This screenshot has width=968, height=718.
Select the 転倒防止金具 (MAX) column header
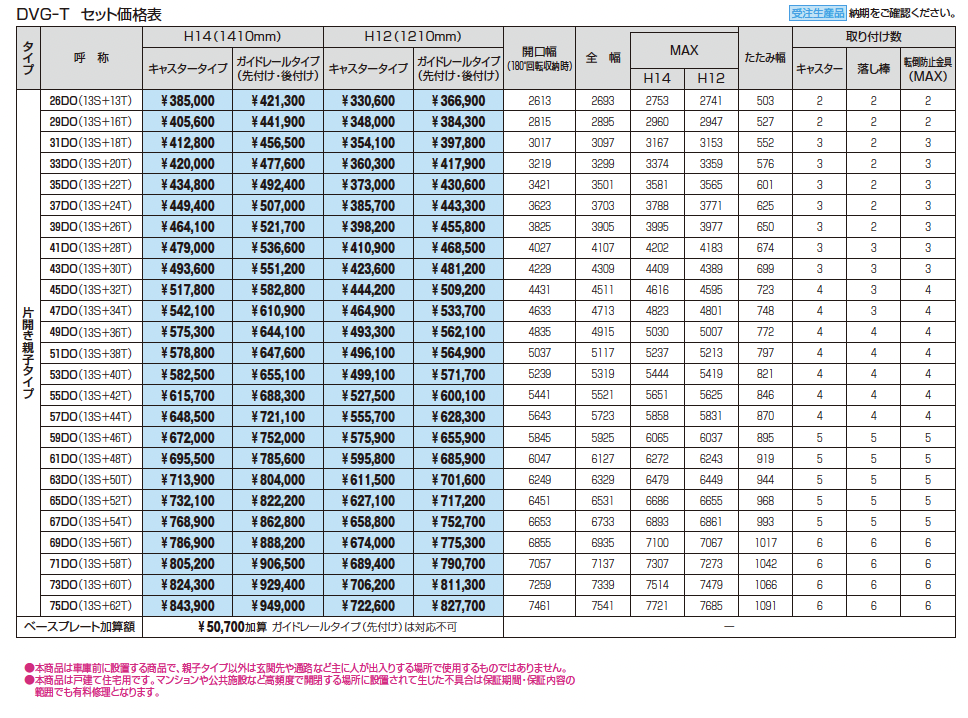coord(928,69)
